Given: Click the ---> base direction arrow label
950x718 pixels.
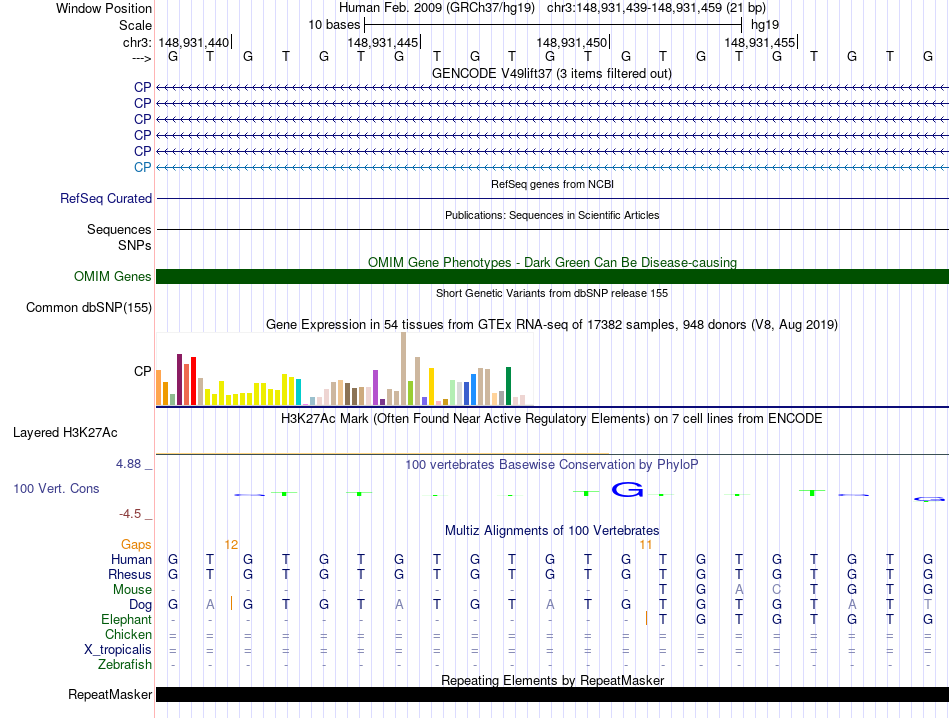Looking at the screenshot, I should point(141,58).
